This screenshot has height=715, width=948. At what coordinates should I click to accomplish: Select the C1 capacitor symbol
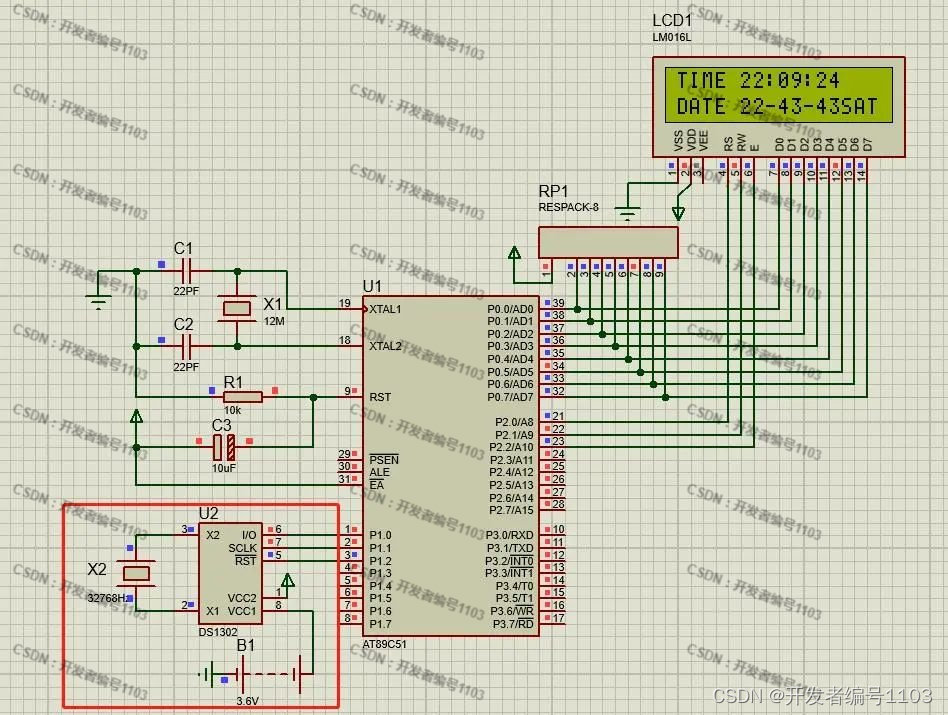186,271
